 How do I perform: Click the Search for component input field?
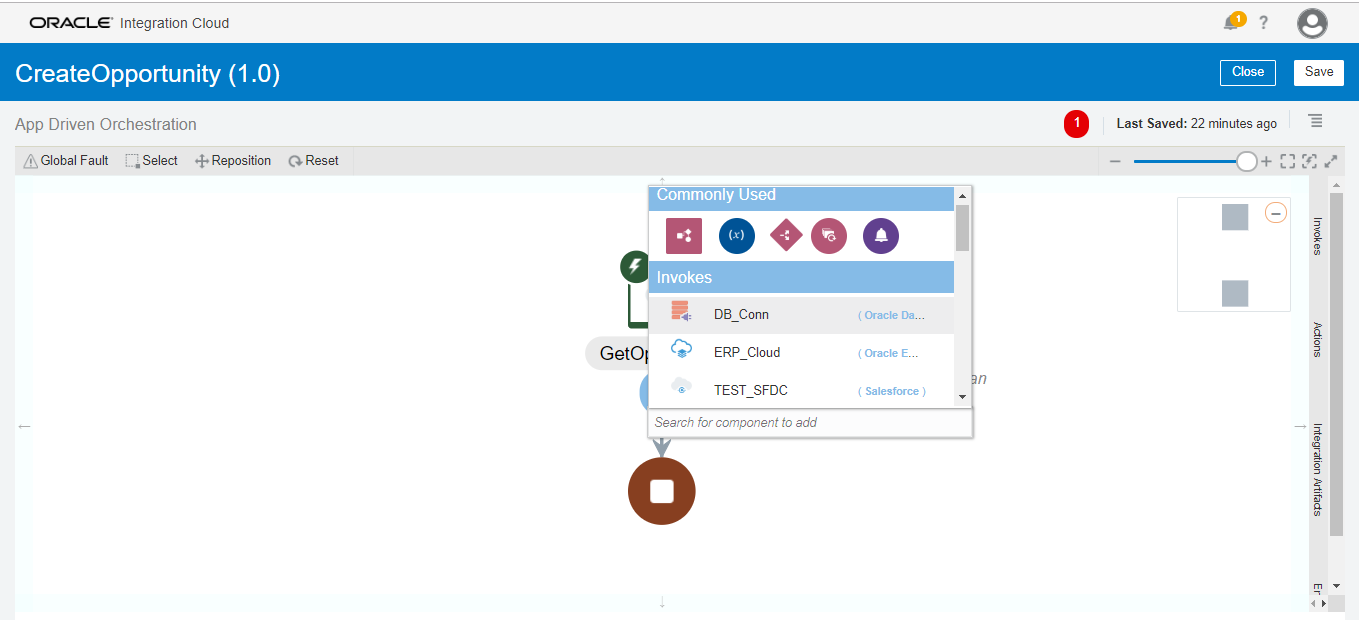(x=810, y=423)
